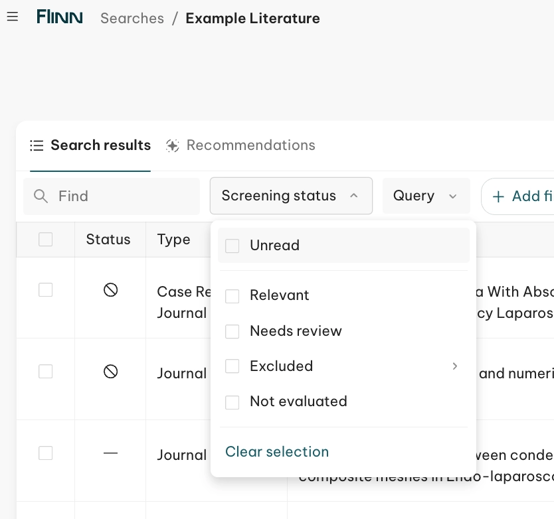
Task: Select all rows with header checkbox
Action: [46, 240]
